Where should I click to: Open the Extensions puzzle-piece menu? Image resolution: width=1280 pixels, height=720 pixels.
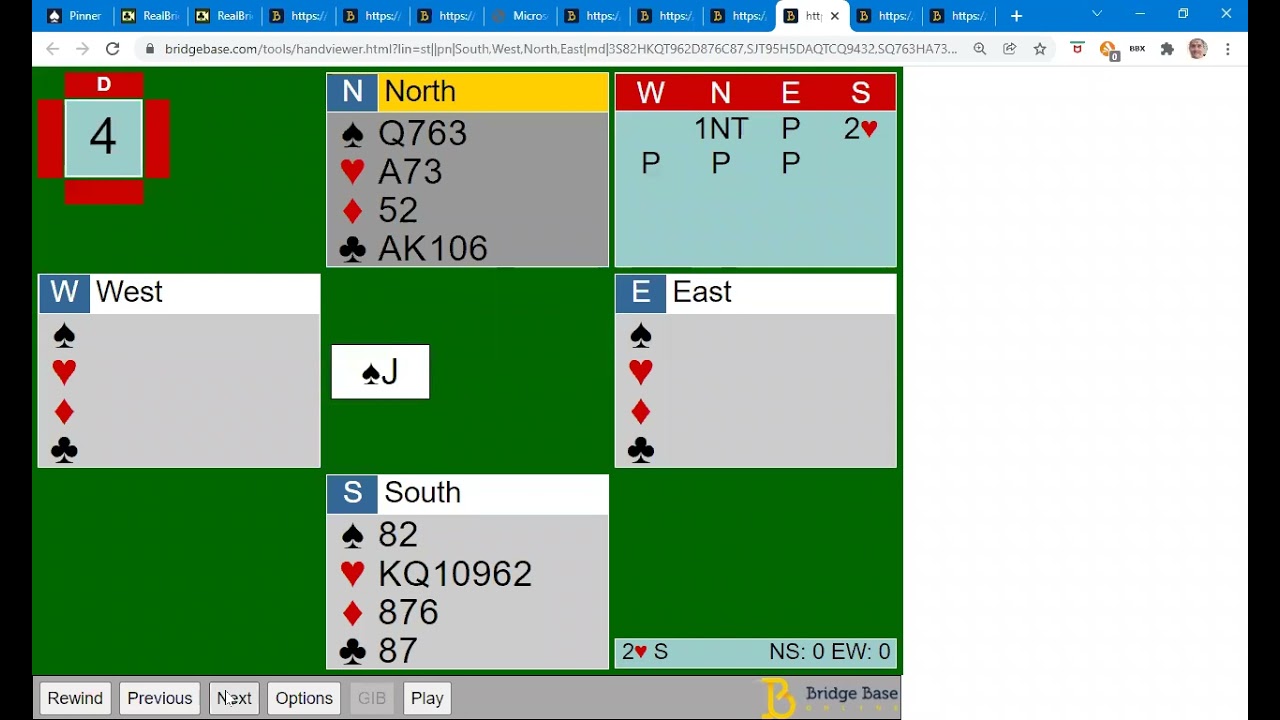(x=1167, y=49)
